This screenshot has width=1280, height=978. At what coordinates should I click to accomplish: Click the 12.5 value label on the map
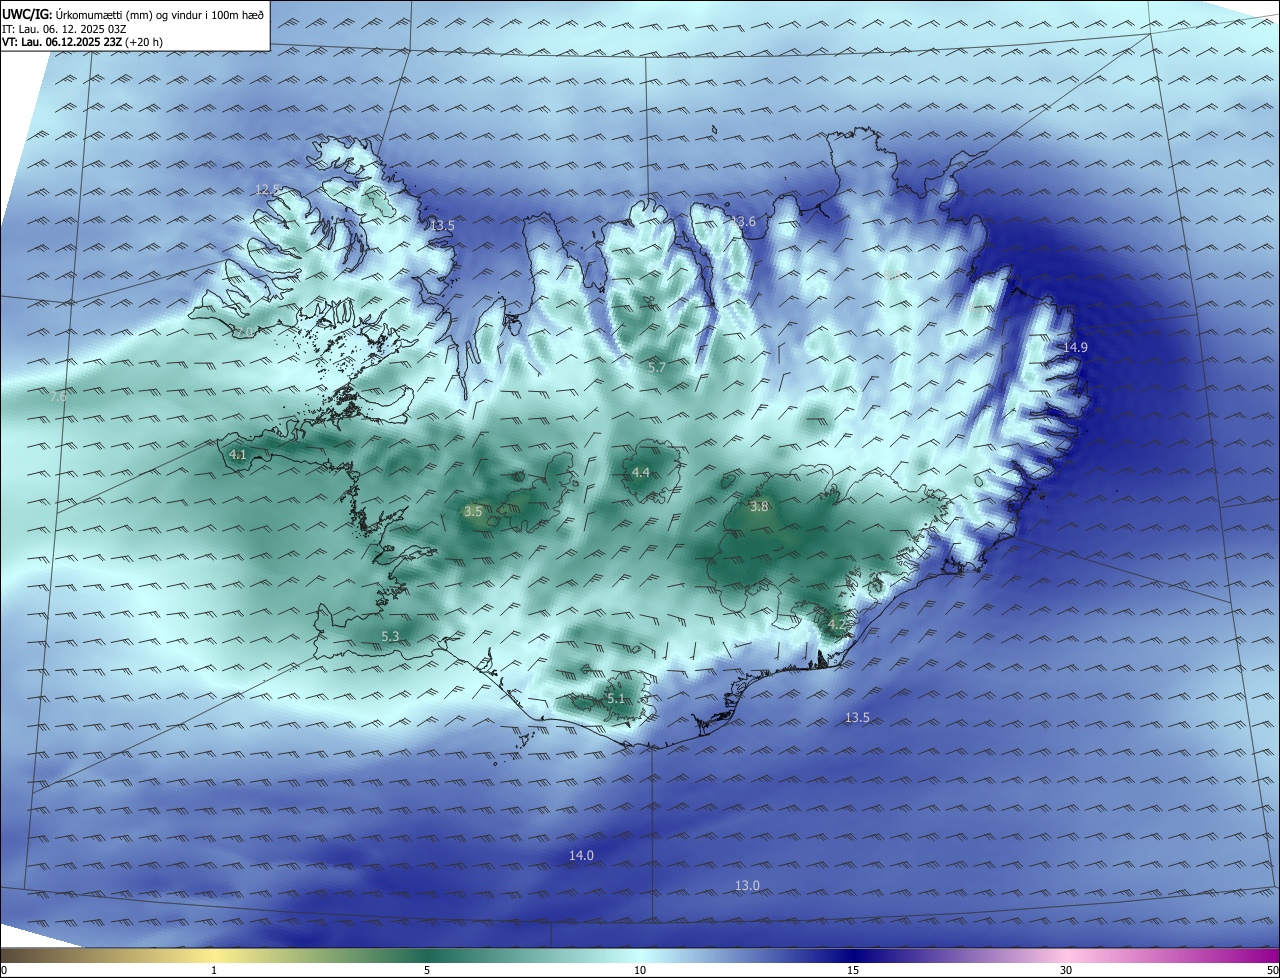coord(267,189)
